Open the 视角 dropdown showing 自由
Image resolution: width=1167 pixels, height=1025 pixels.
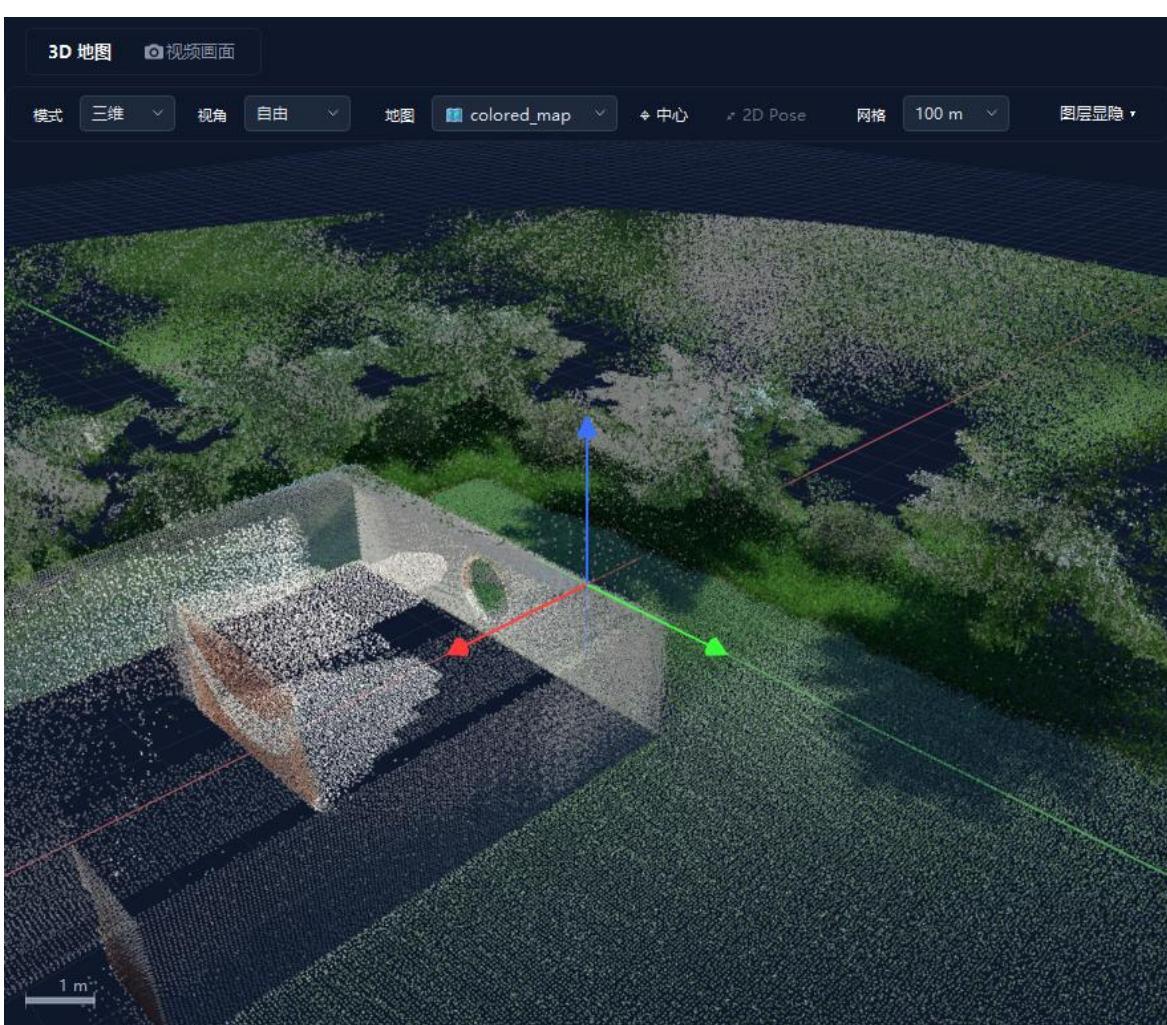point(297,114)
